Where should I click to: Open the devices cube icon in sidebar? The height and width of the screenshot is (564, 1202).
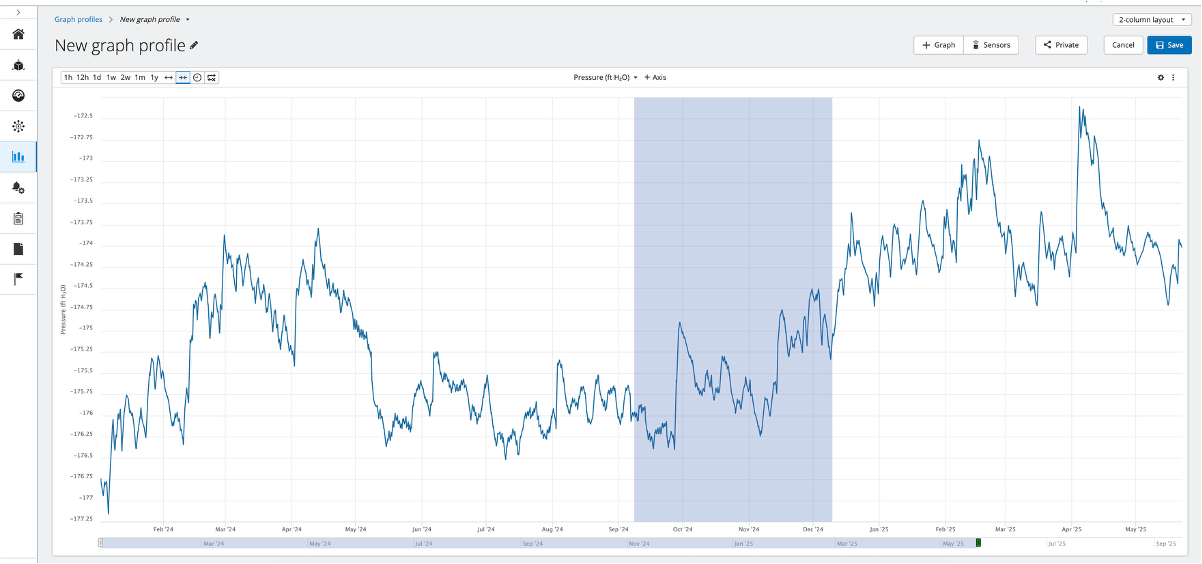pos(18,65)
